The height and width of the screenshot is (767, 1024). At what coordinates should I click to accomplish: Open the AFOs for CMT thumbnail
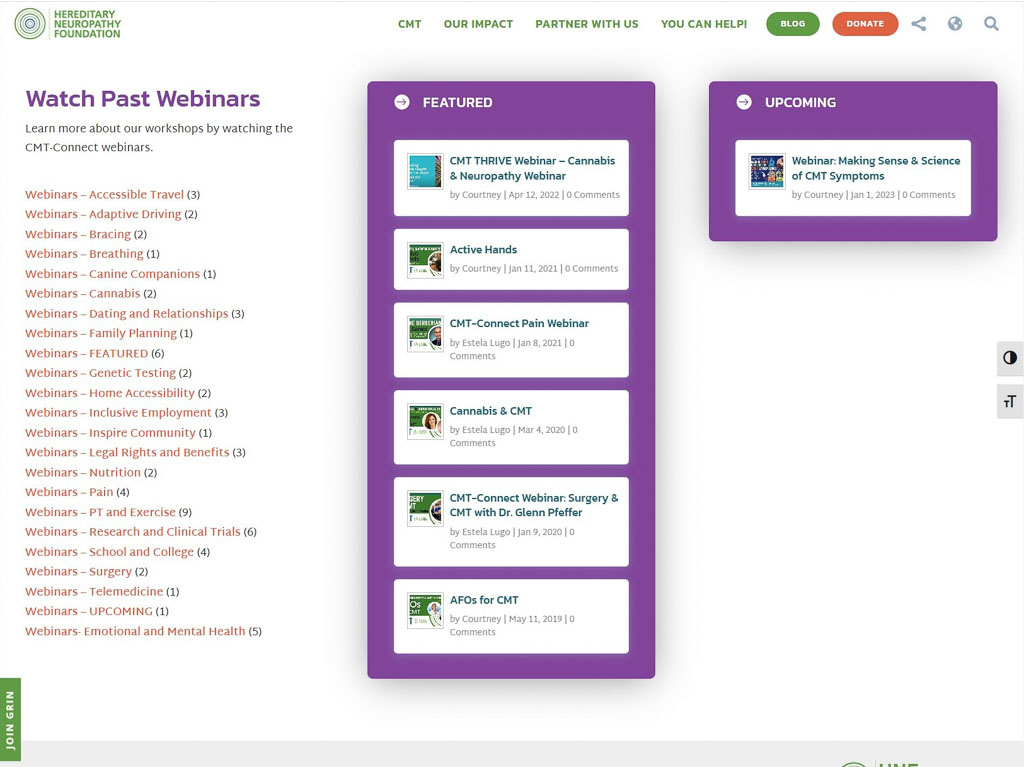pyautogui.click(x=425, y=610)
